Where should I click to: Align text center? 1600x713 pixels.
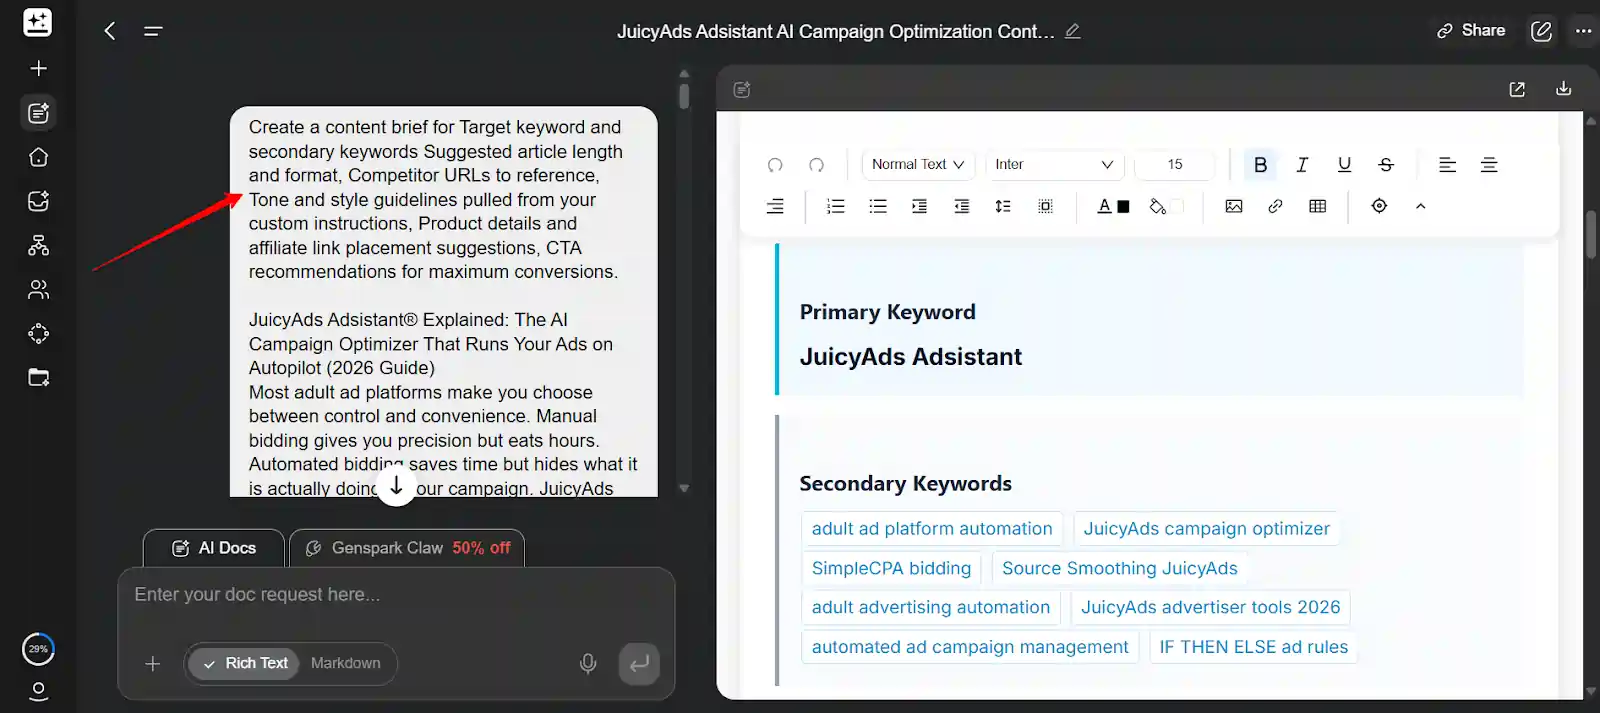pyautogui.click(x=1489, y=165)
